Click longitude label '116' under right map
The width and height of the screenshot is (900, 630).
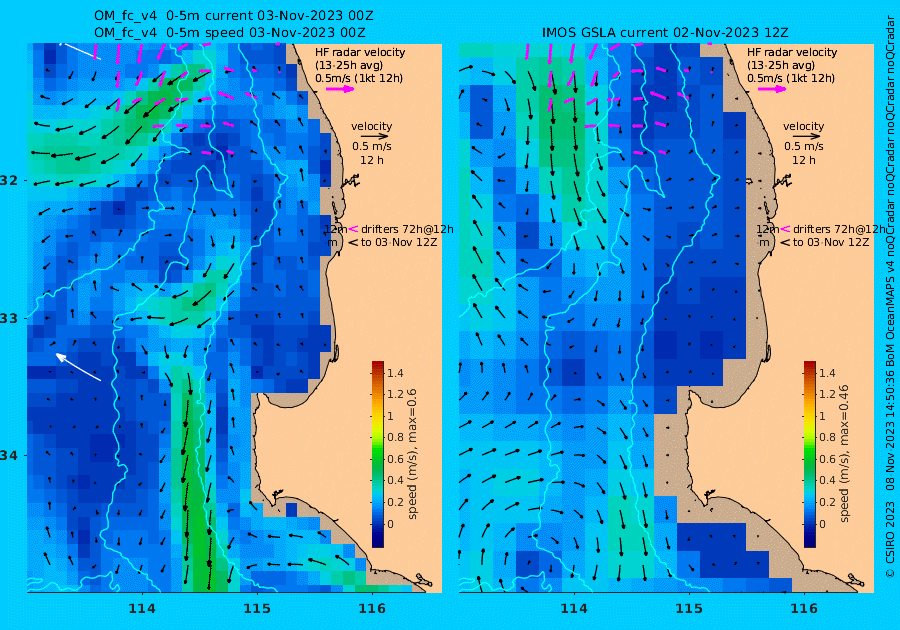coord(804,608)
